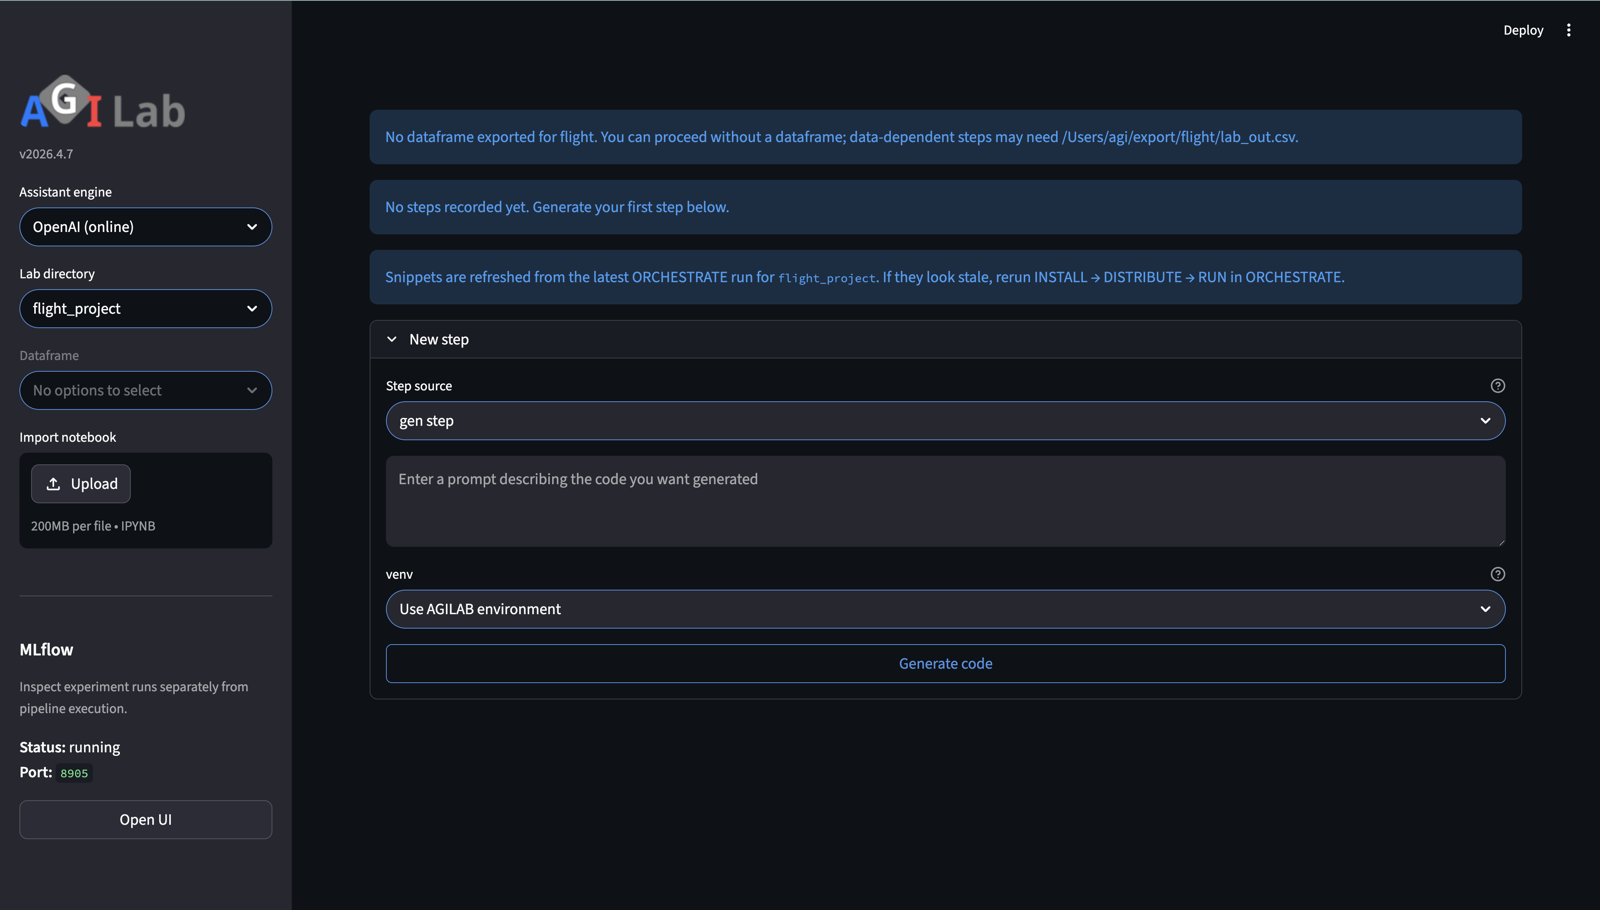Image resolution: width=1600 pixels, height=910 pixels.
Task: Click the help icon beside venv
Action: (x=1497, y=574)
